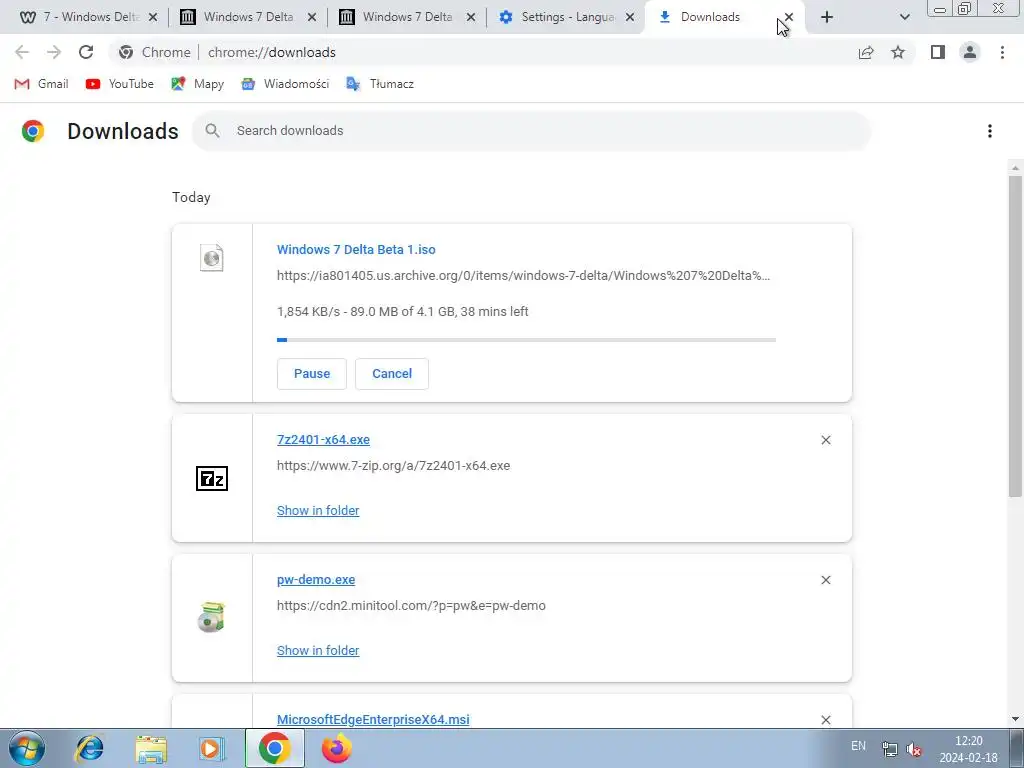
Task: Switch to the '7 - Windows Delta' tab
Action: coord(80,17)
